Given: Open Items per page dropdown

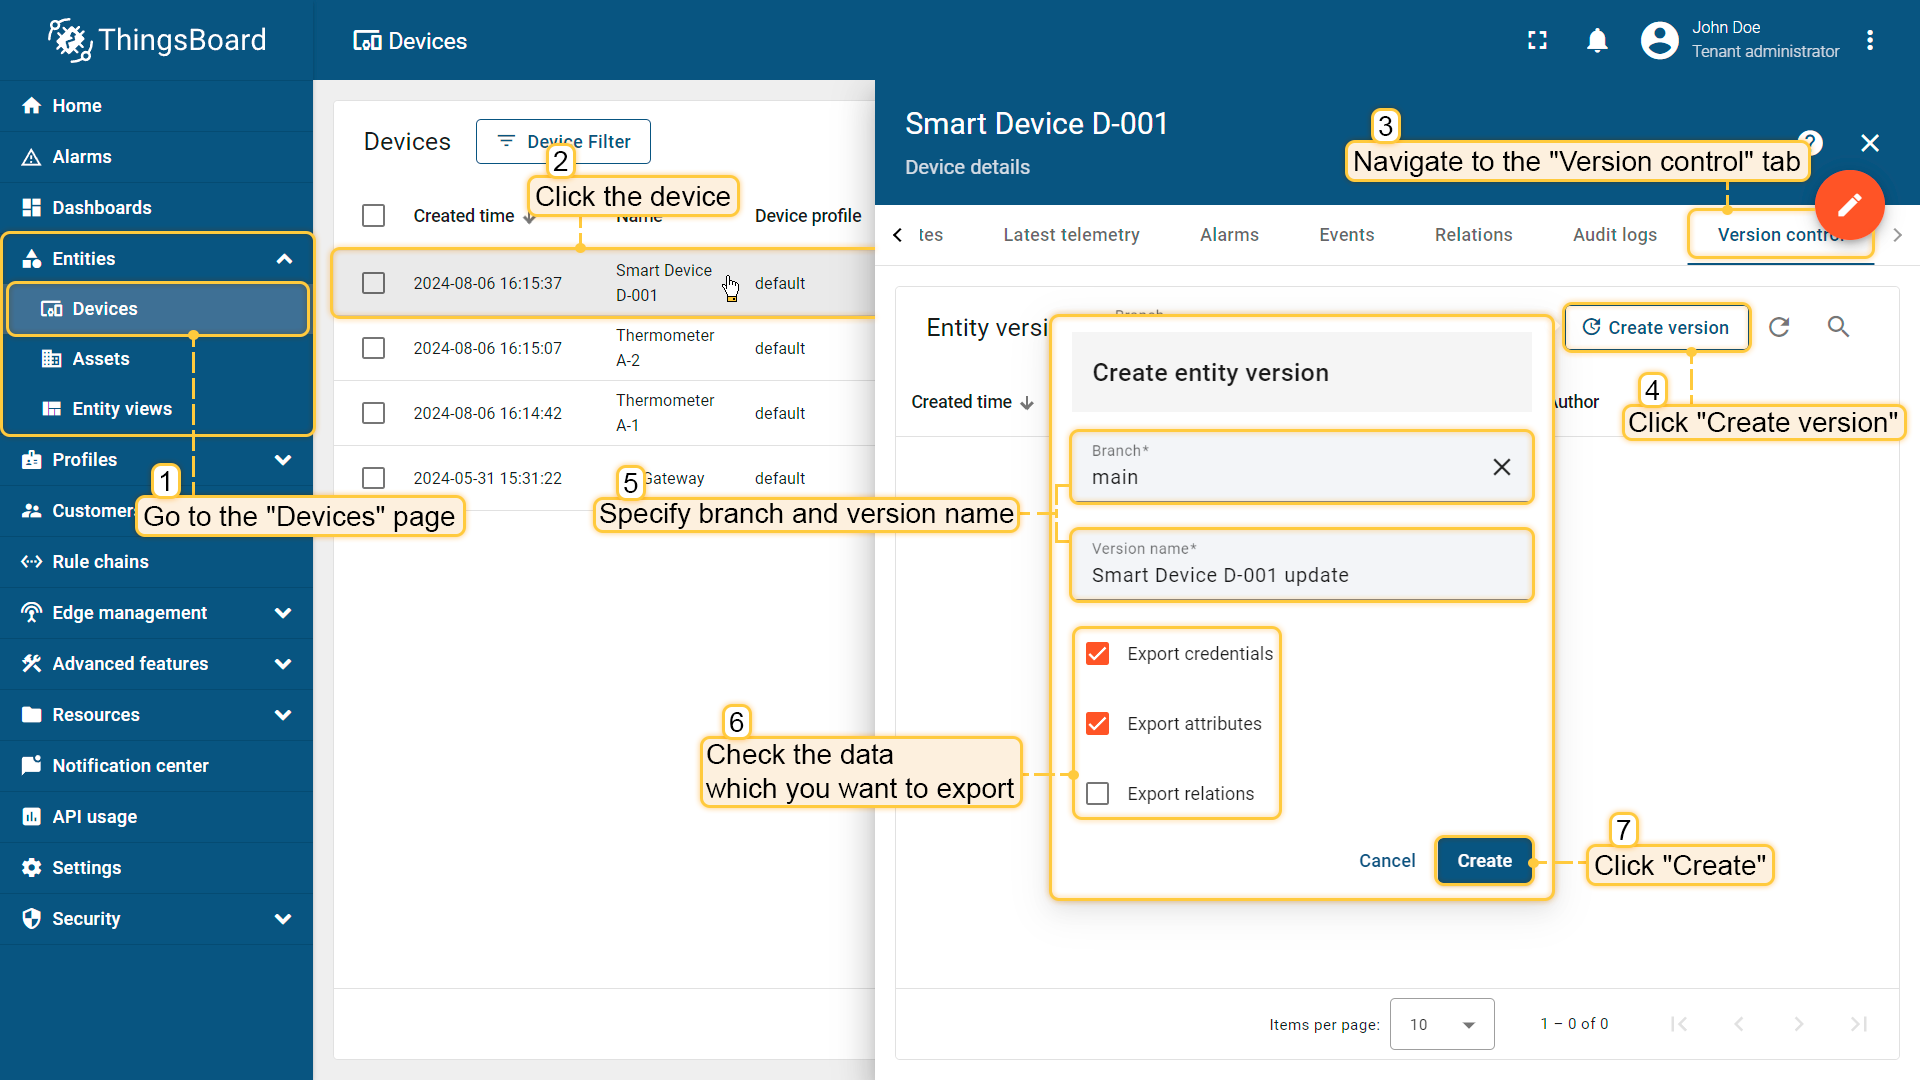Looking at the screenshot, I should tap(1441, 1024).
